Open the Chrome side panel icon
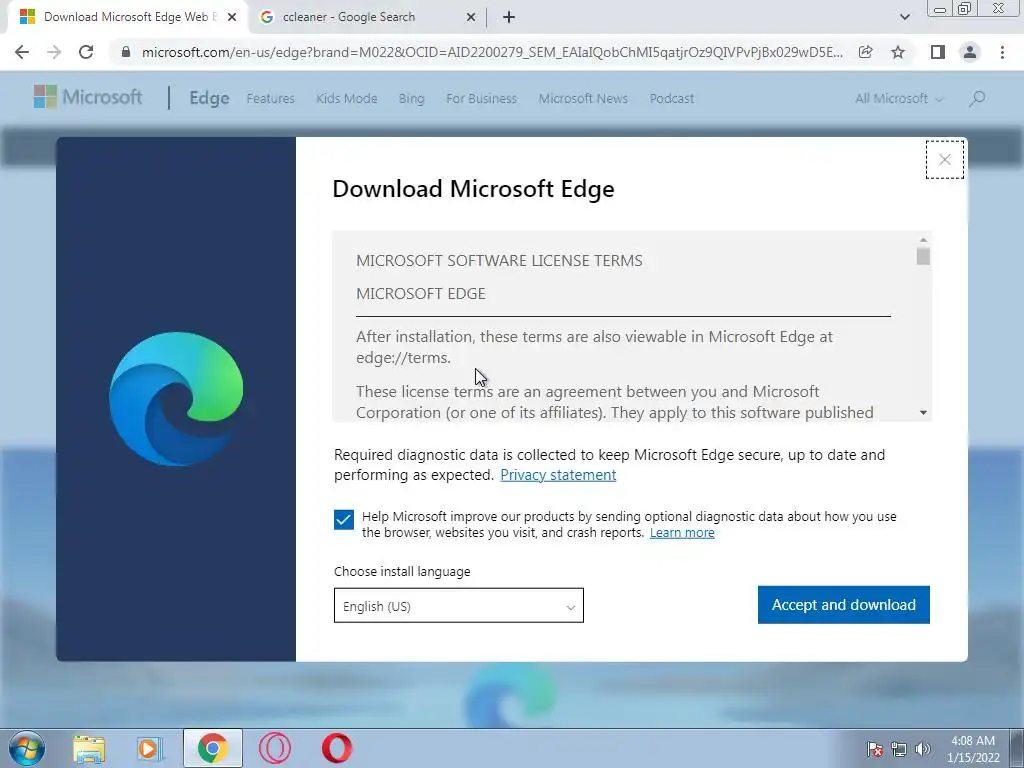 pos(938,52)
